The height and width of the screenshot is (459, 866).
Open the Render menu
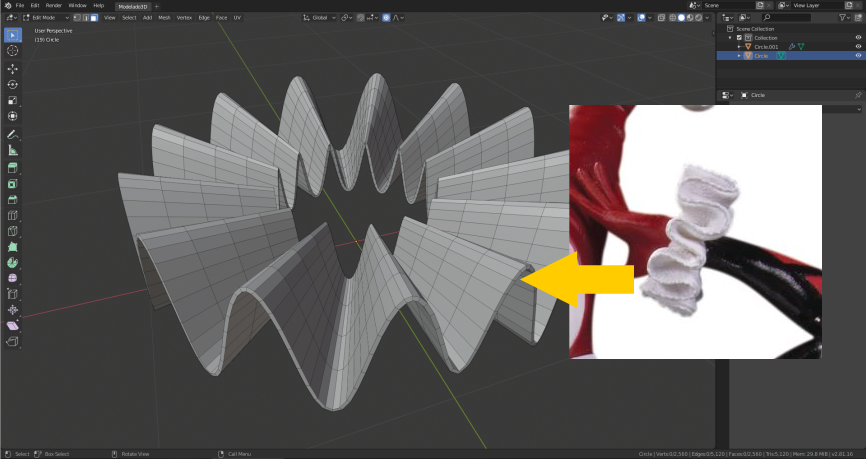54,6
